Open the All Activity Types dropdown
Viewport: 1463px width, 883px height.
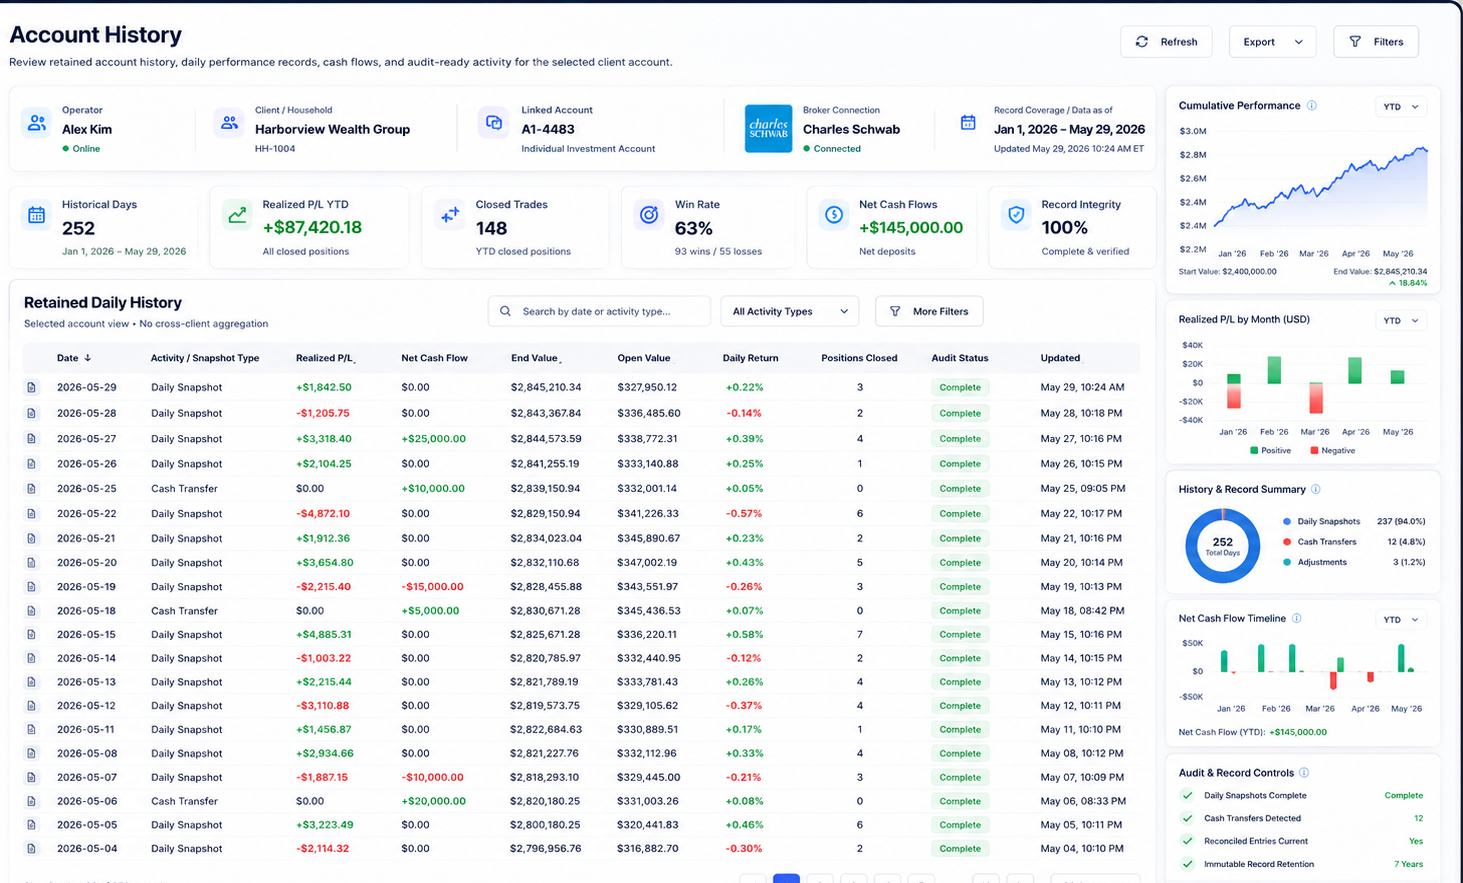point(790,311)
